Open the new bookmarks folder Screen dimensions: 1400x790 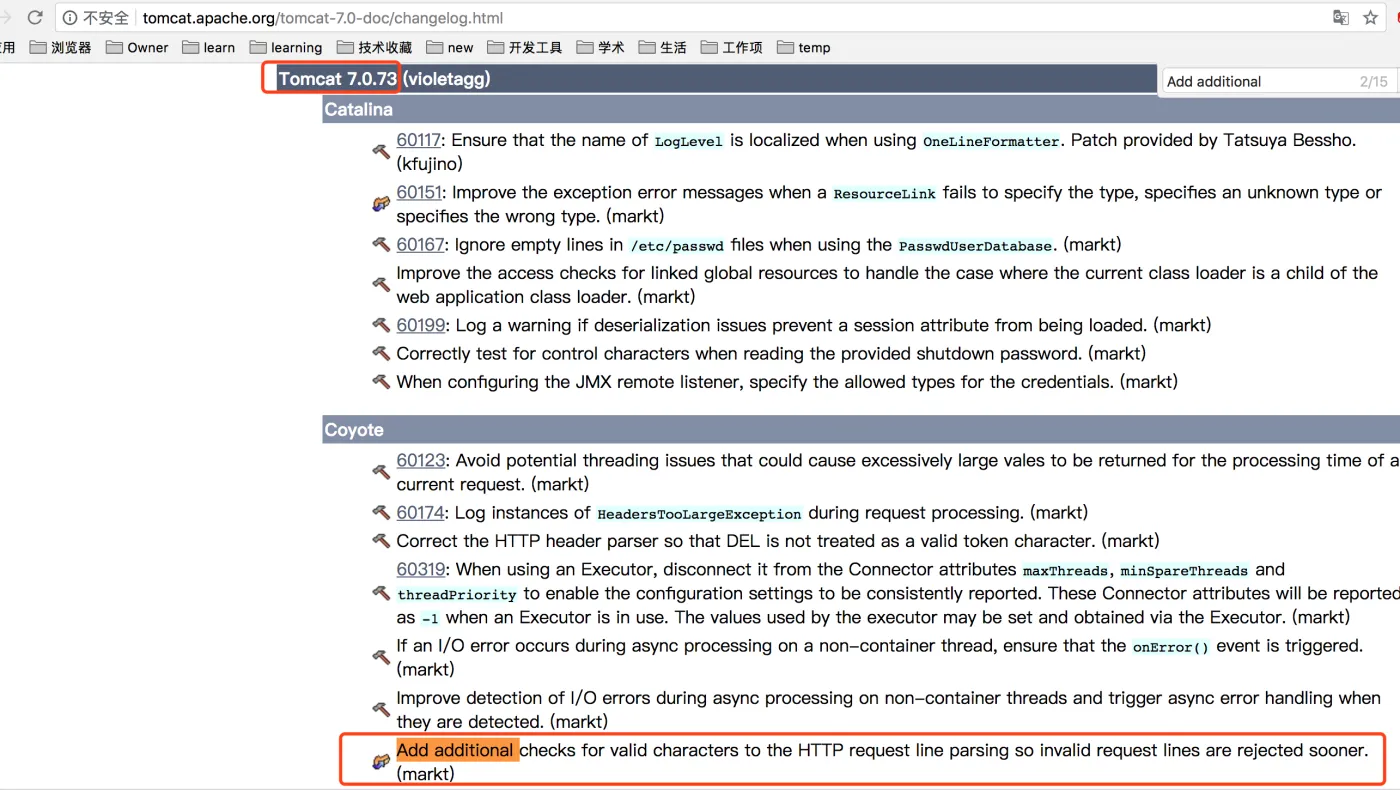[x=450, y=47]
